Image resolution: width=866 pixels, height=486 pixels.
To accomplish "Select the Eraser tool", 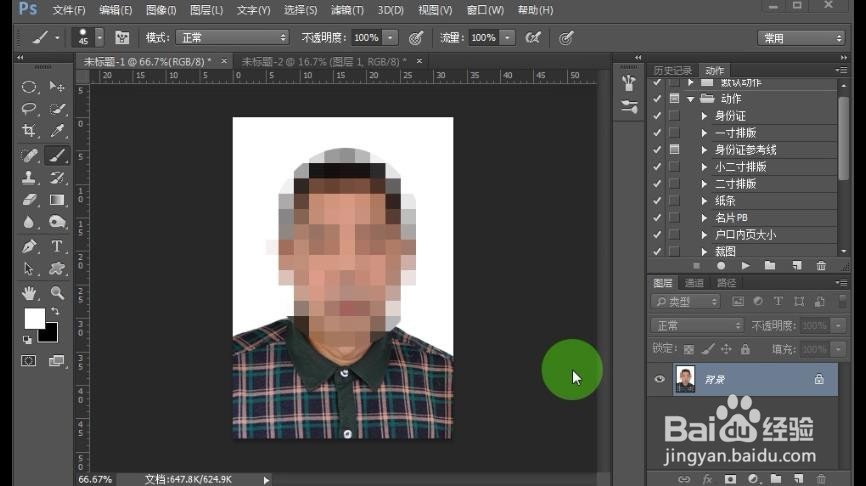I will click(x=29, y=200).
